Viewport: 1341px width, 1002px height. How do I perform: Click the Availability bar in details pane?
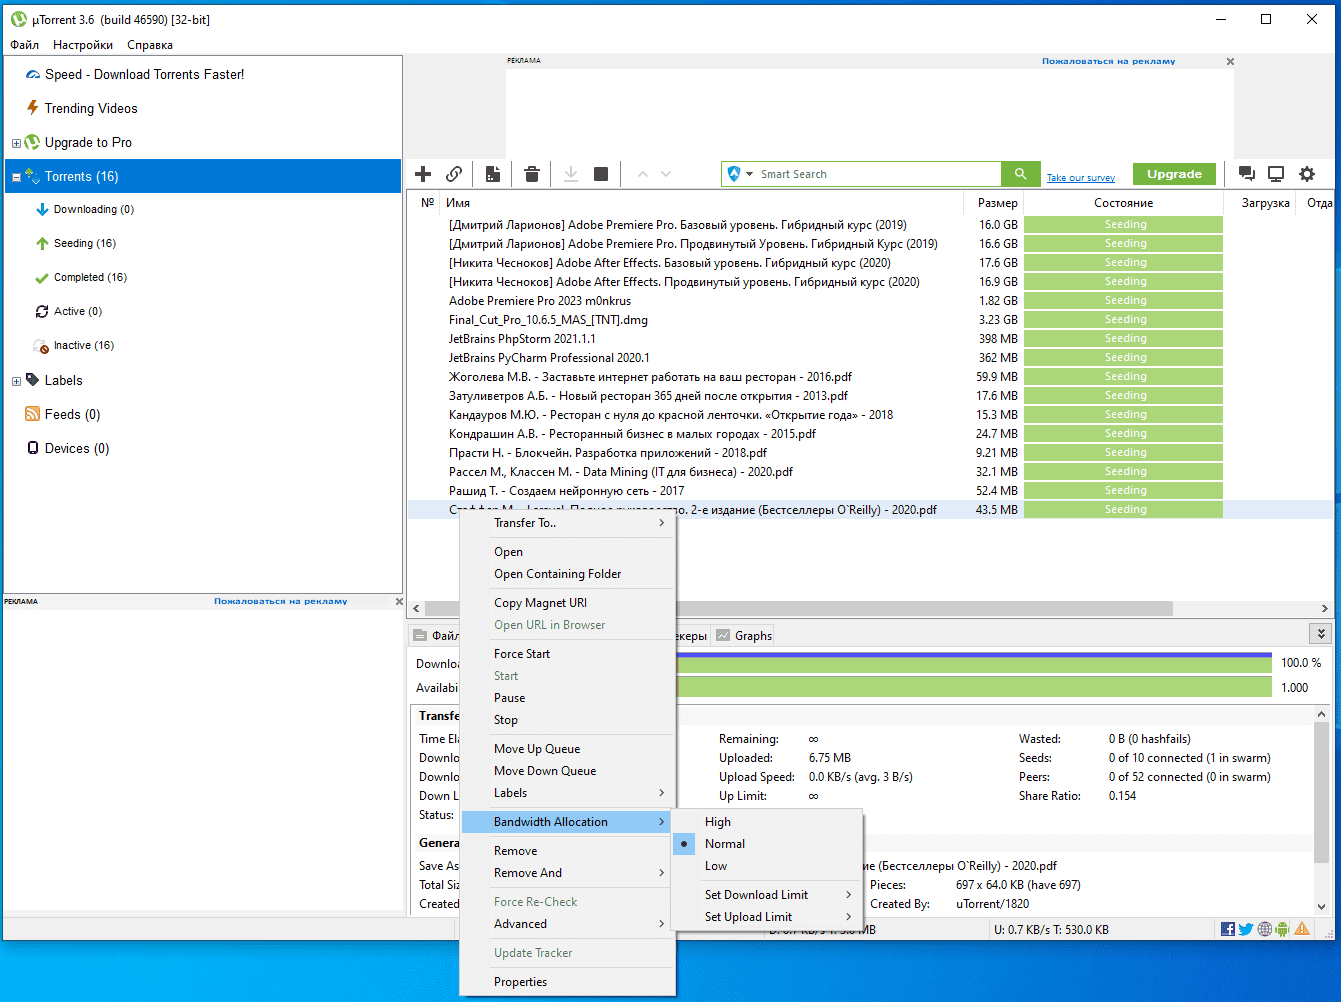tap(974, 687)
